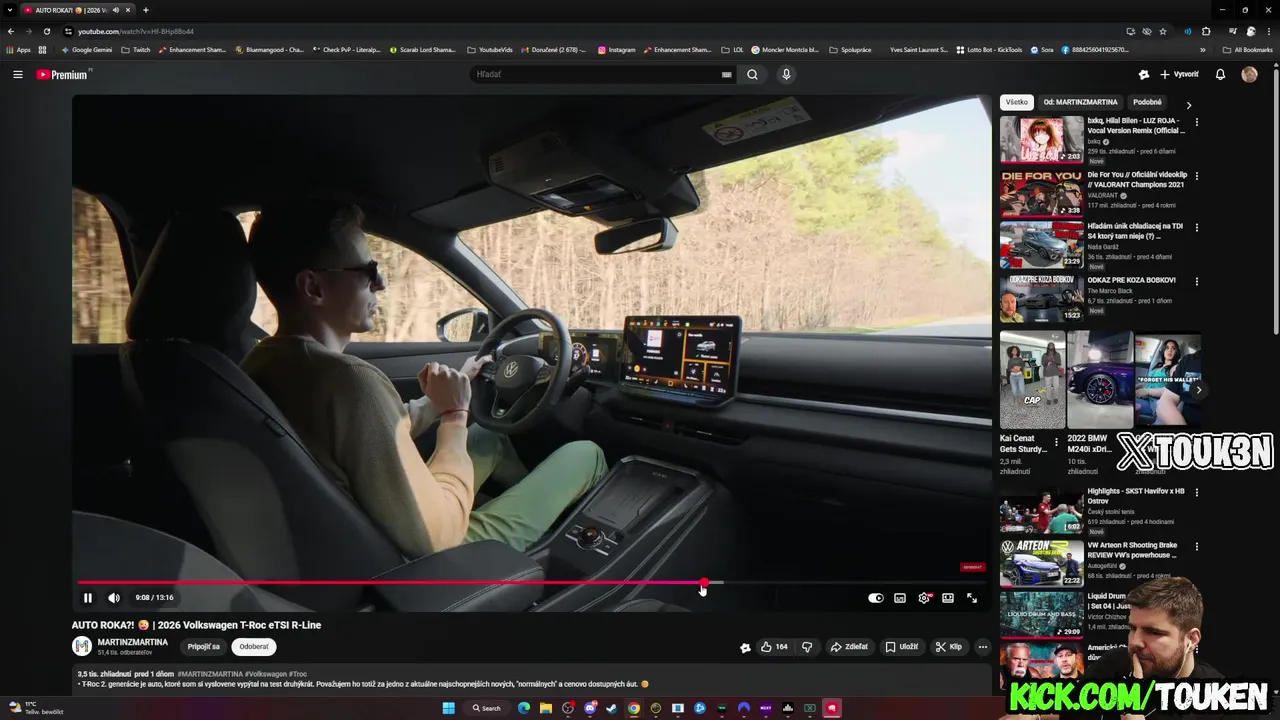This screenshot has width=1280, height=720.
Task: Open options menu for LUZ ROJA video
Action: (x=1197, y=123)
